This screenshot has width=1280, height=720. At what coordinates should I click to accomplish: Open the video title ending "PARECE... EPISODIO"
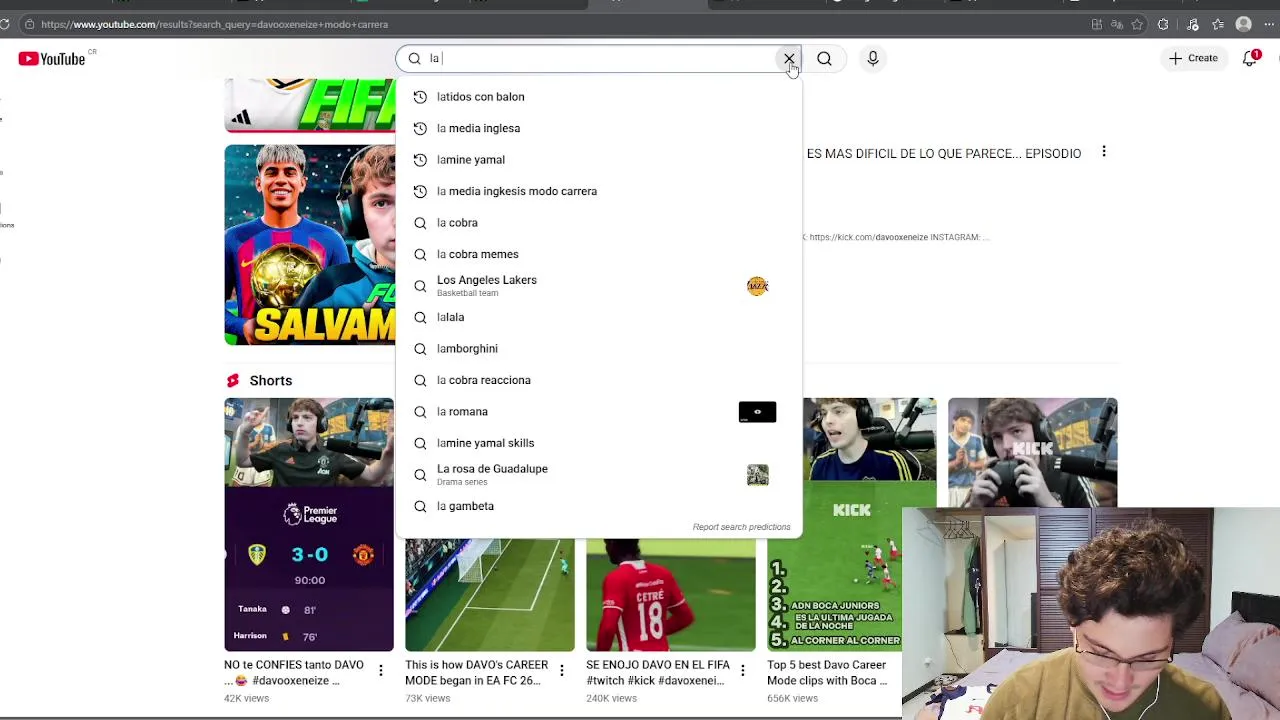click(x=943, y=154)
